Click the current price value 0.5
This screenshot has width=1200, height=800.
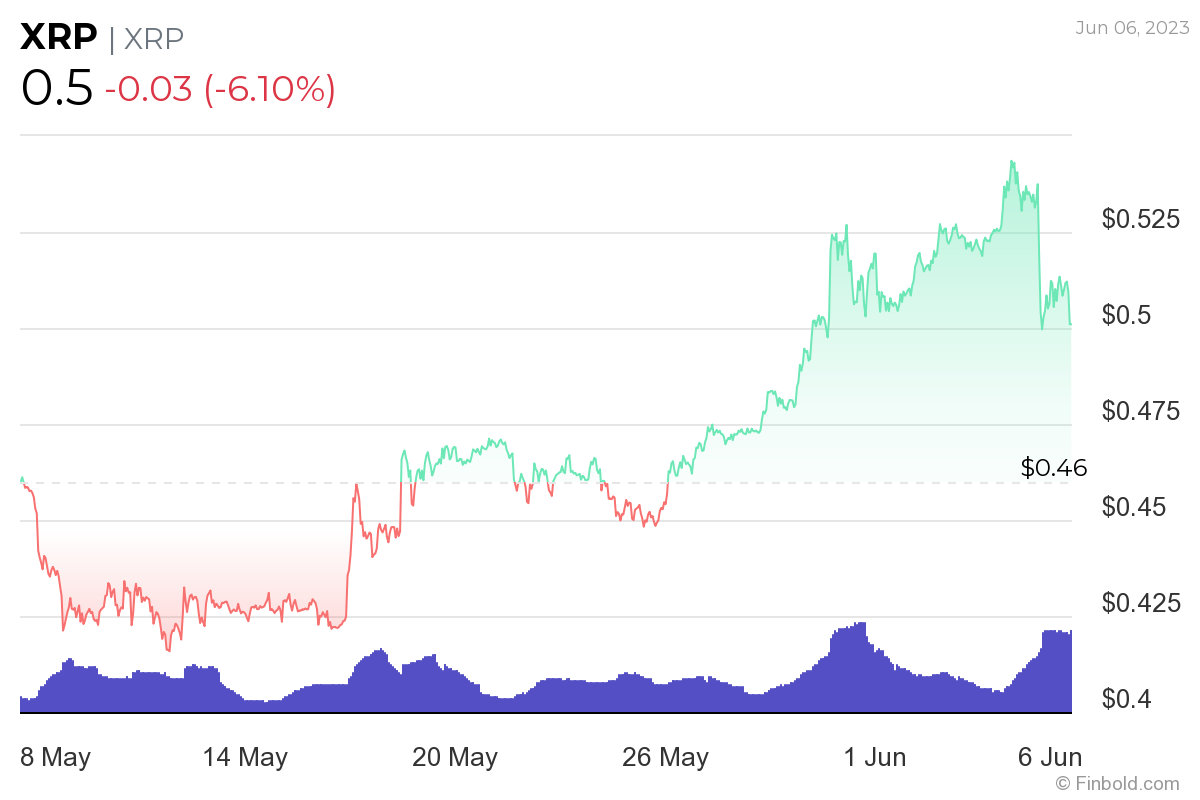[57, 89]
